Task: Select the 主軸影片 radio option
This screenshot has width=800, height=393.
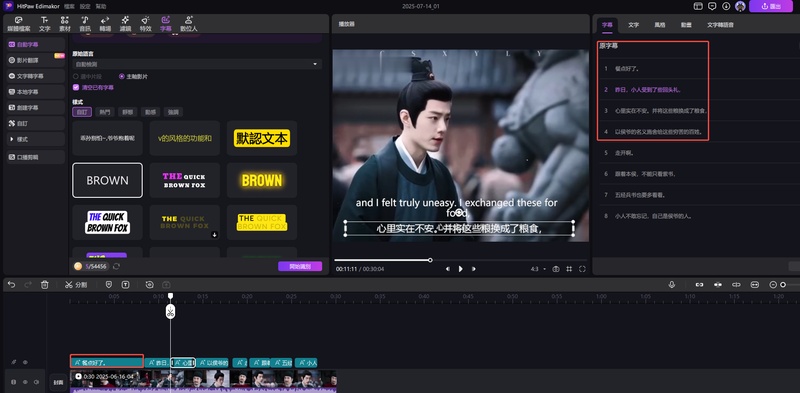Action: pyautogui.click(x=133, y=76)
